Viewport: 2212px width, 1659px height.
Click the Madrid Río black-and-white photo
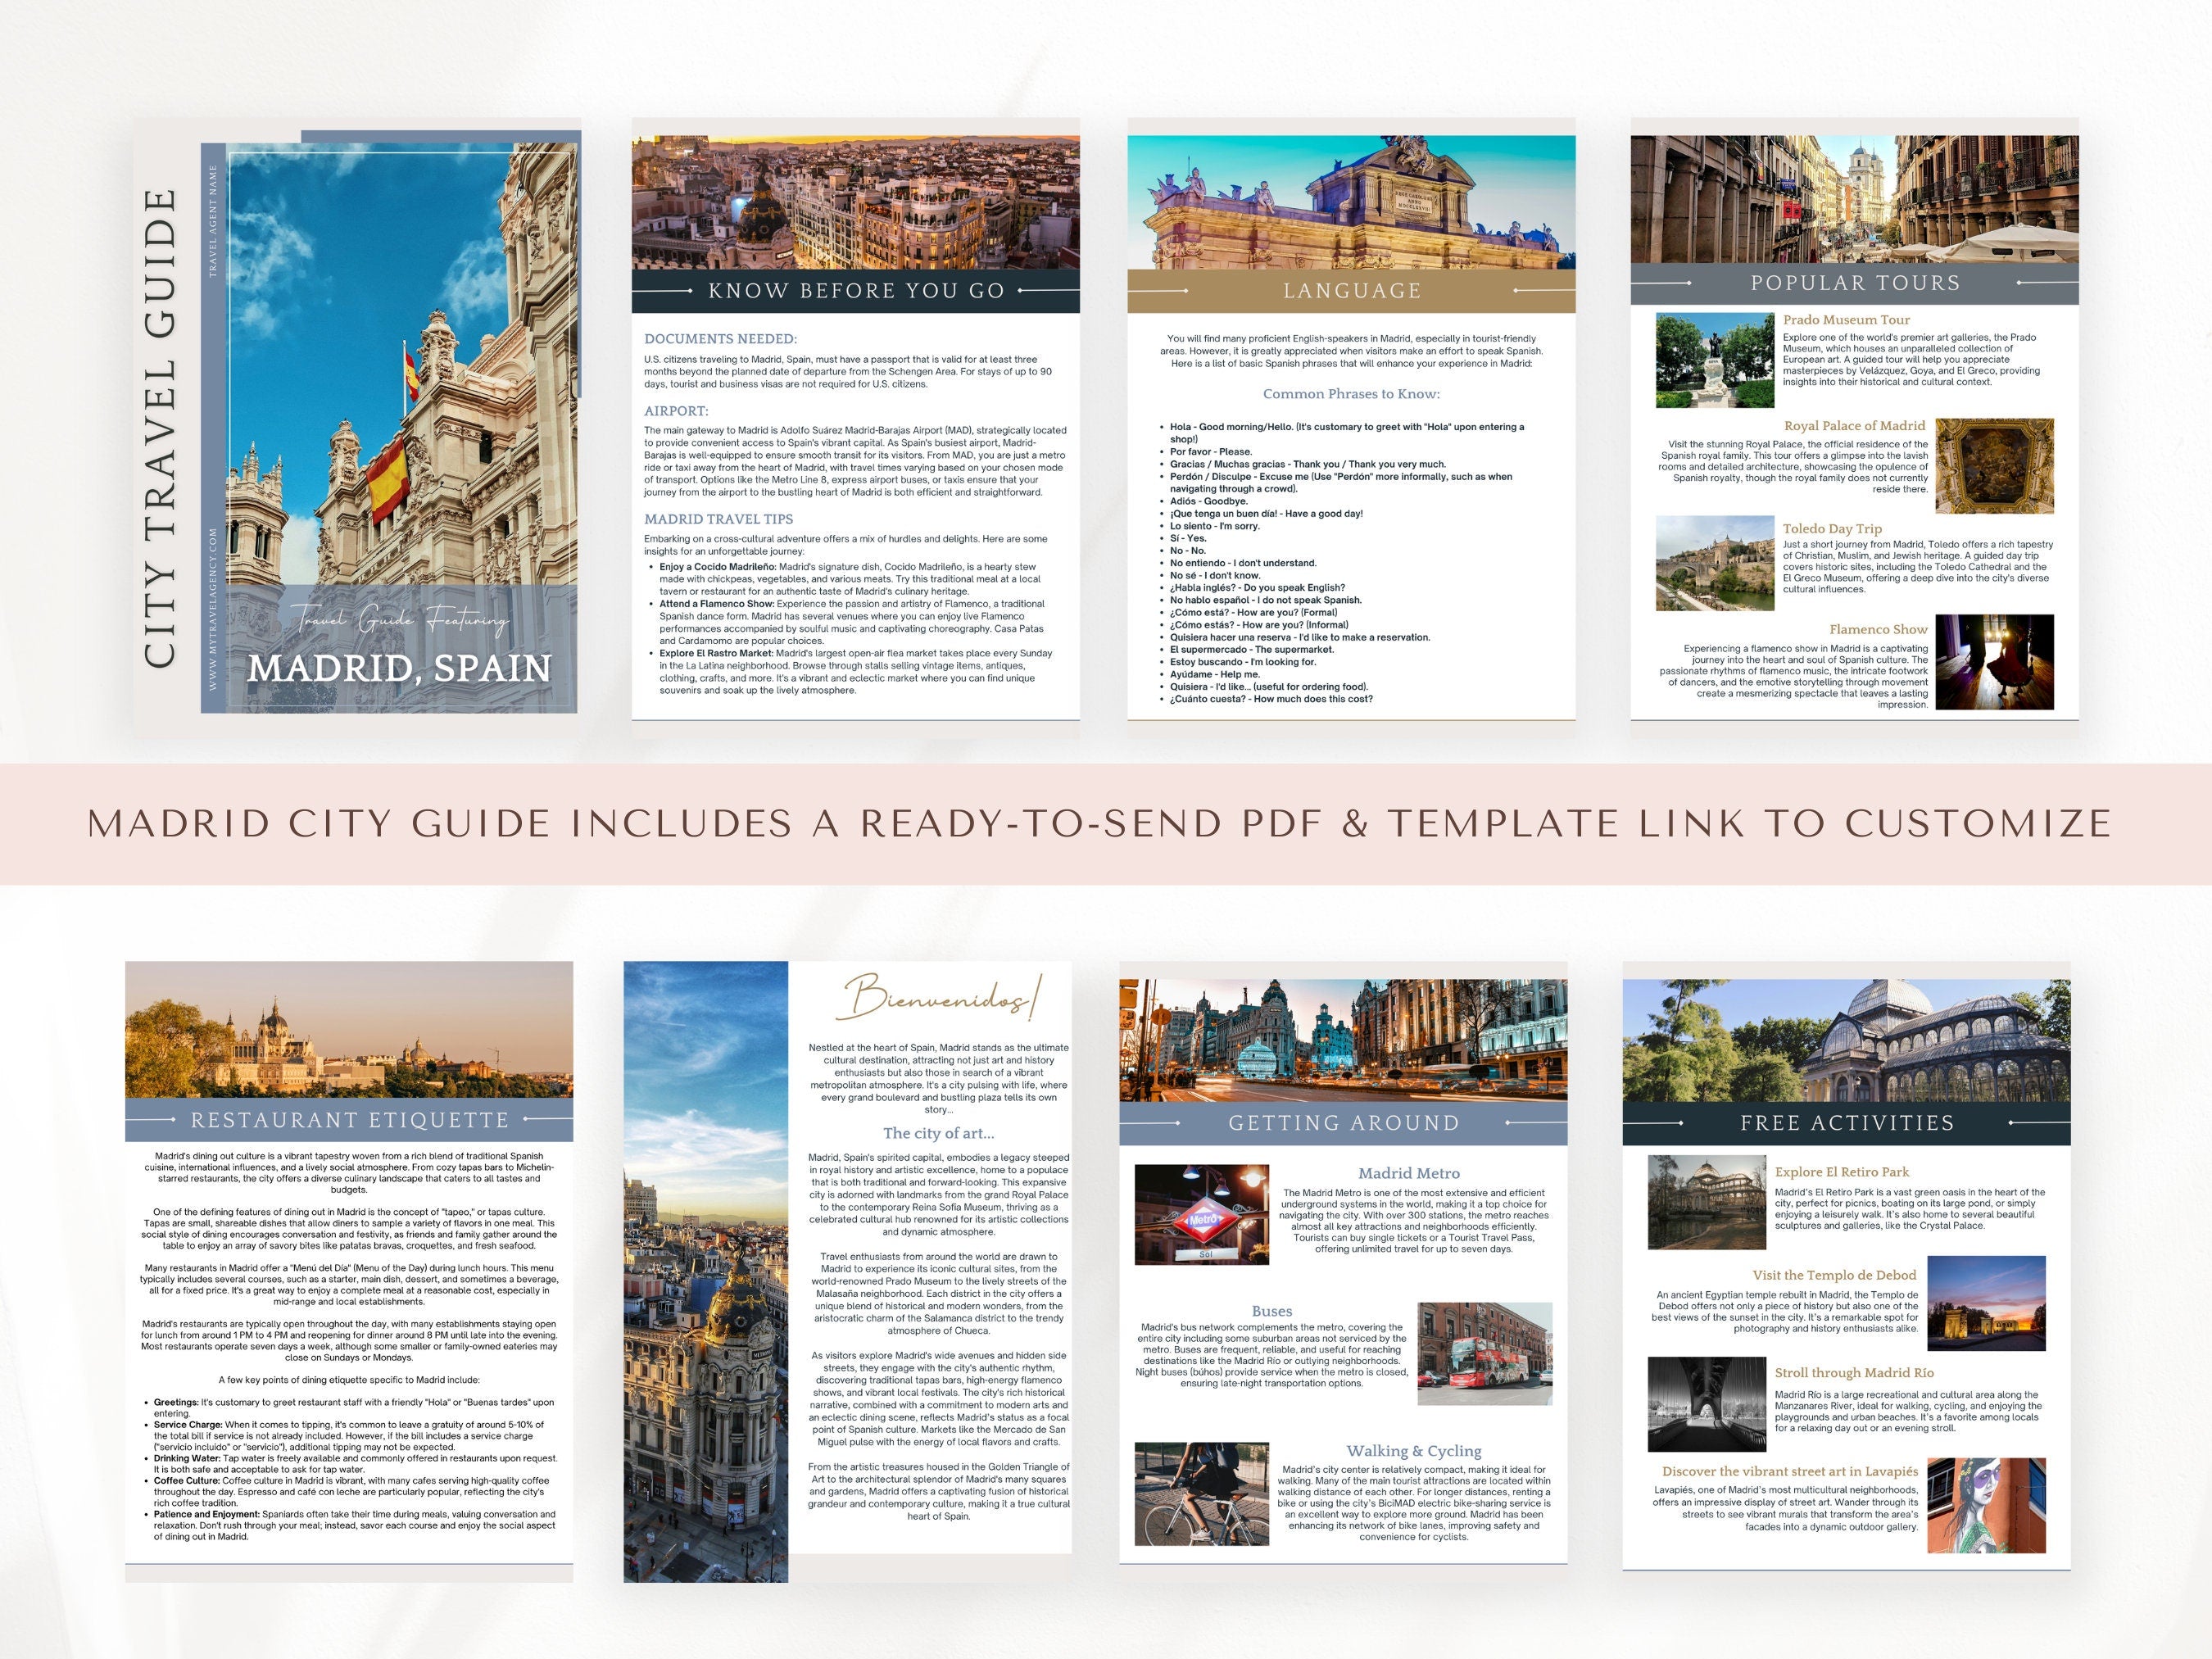(x=1706, y=1404)
